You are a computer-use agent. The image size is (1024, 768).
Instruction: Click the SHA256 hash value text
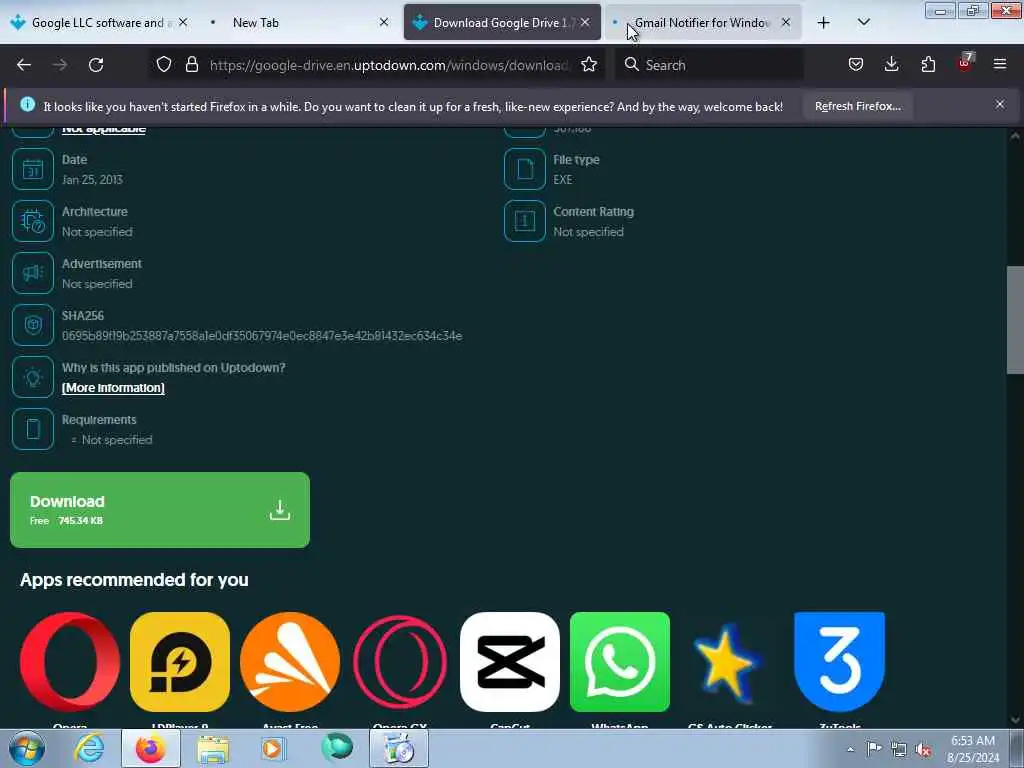point(262,336)
